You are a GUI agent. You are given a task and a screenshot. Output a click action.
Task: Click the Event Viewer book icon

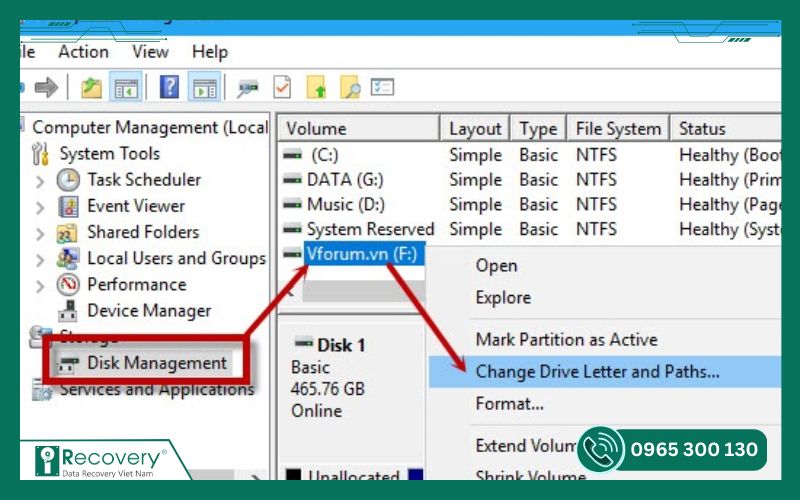click(x=68, y=206)
